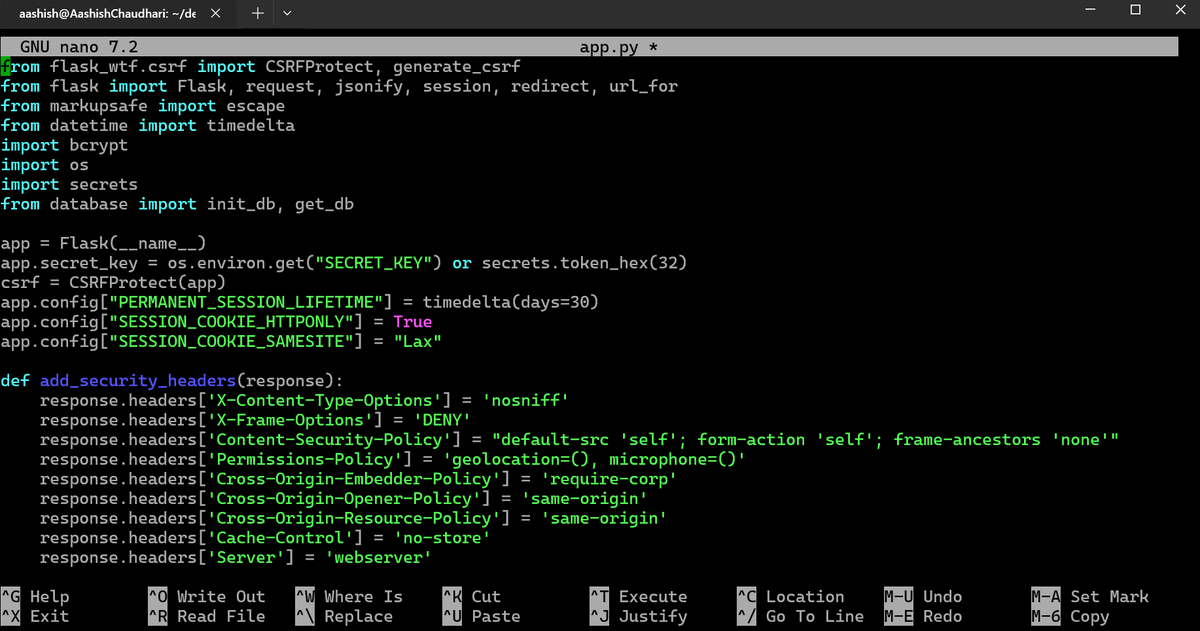
Task: Click the csrf = CSRFProtect(app) line
Action: click(113, 283)
